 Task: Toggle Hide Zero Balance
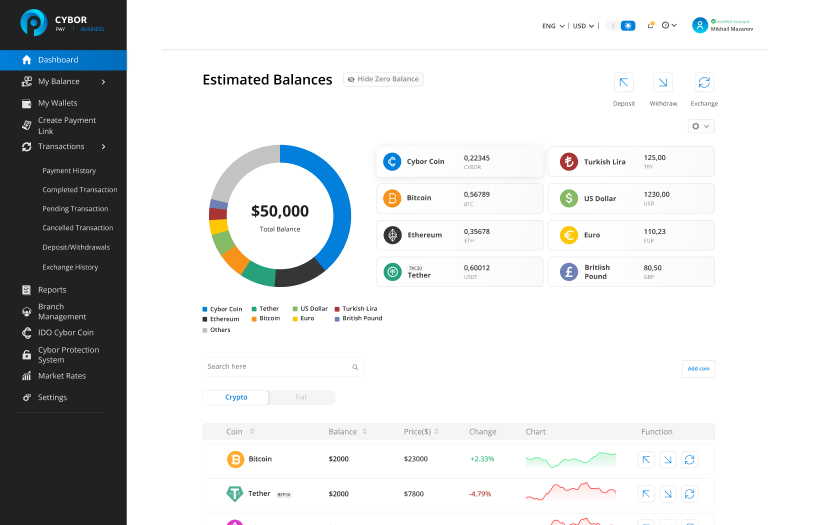pos(383,79)
